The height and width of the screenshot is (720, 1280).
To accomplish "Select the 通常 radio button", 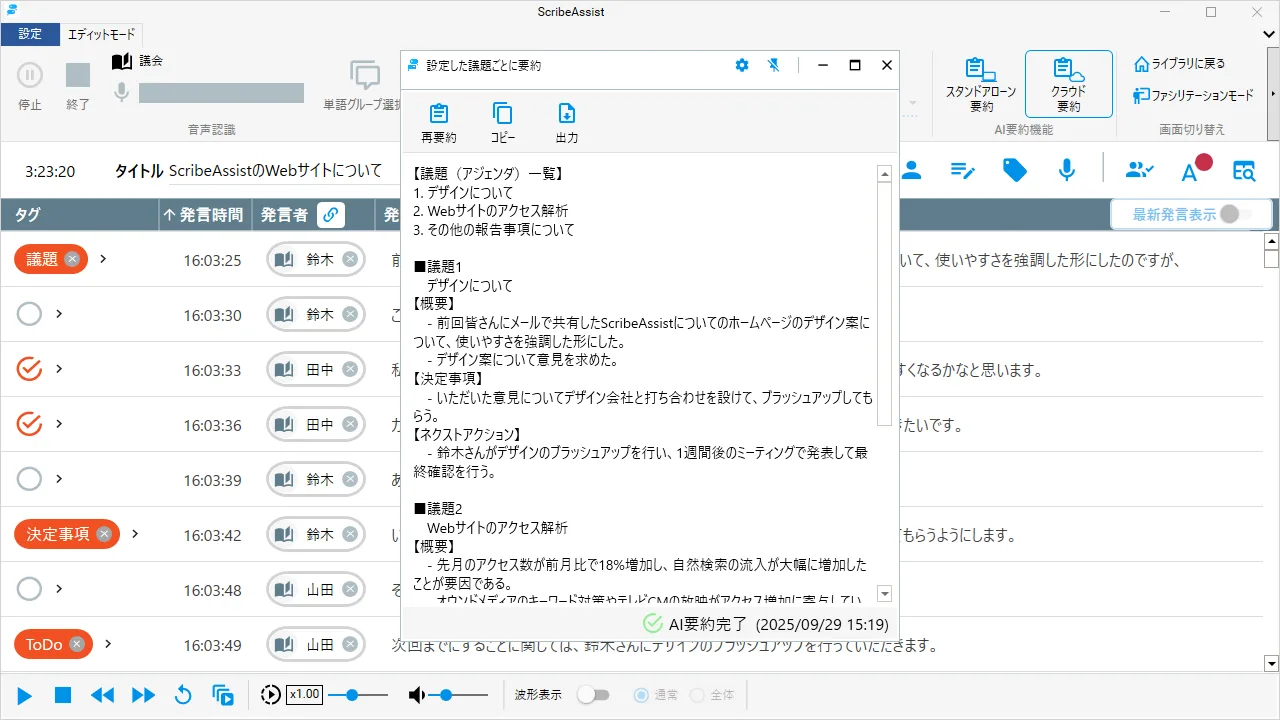I will 641,695.
